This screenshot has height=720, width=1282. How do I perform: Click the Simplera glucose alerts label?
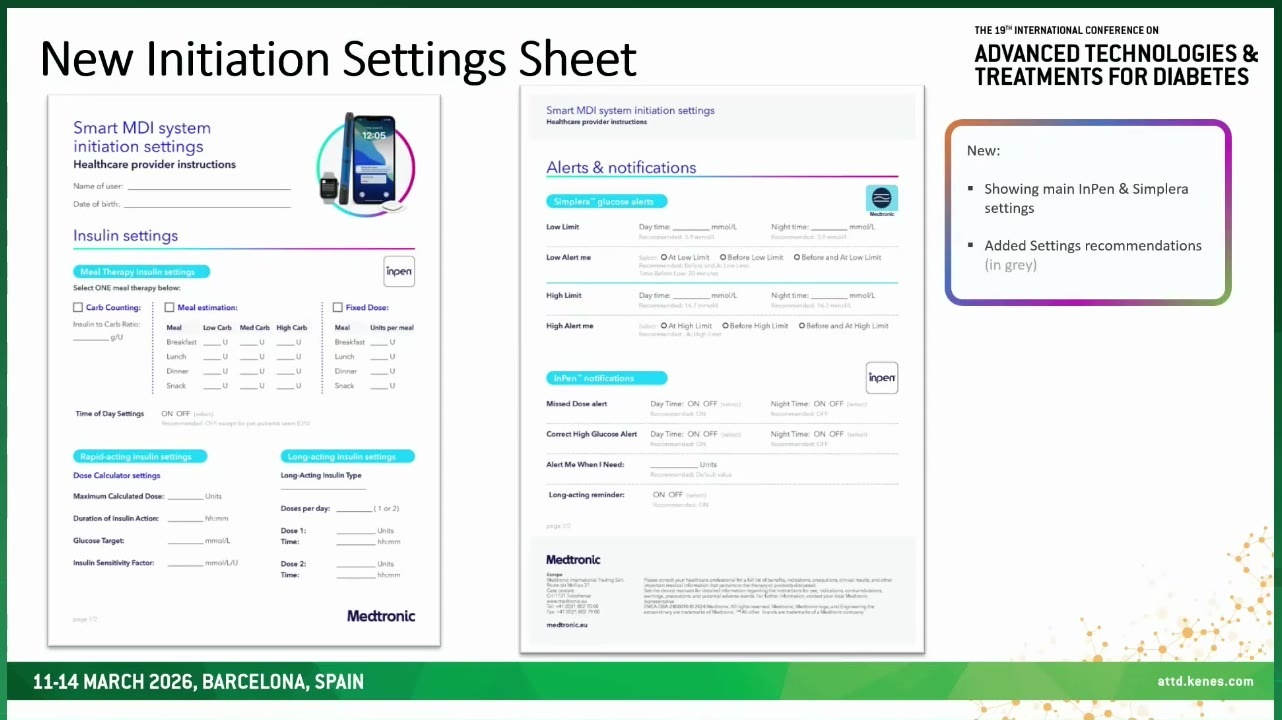606,202
